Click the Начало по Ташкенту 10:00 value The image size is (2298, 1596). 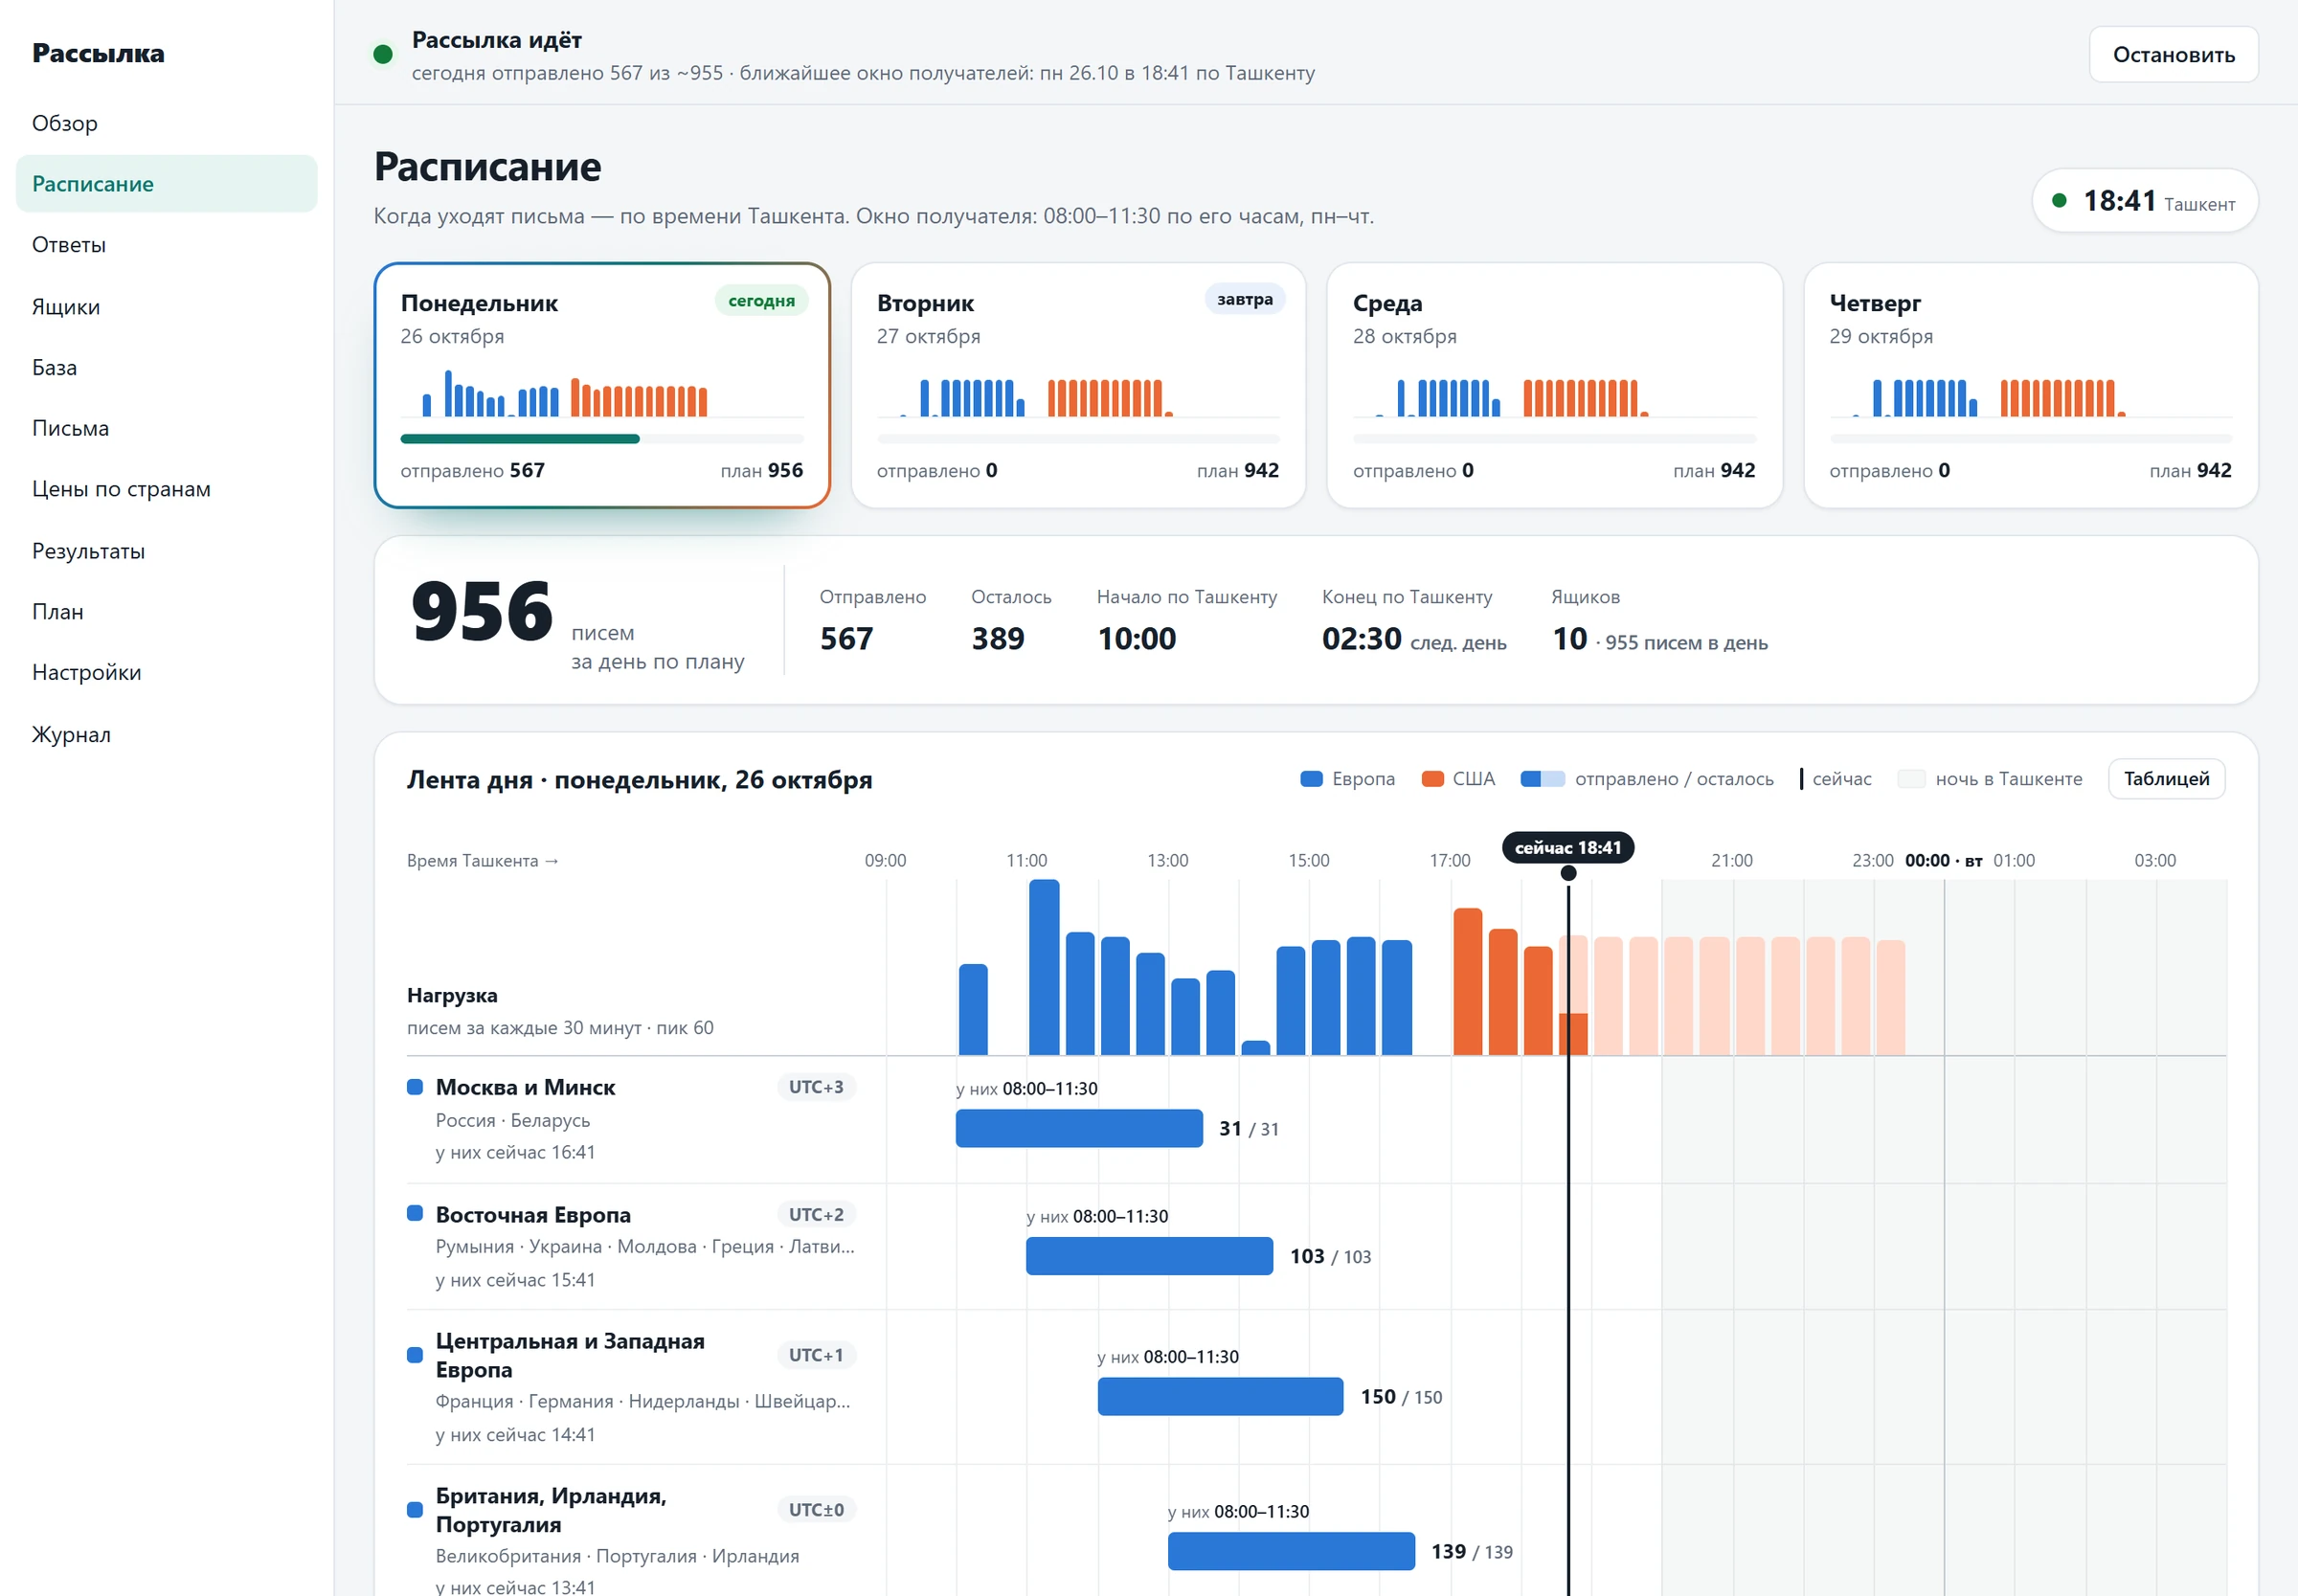coord(1137,639)
